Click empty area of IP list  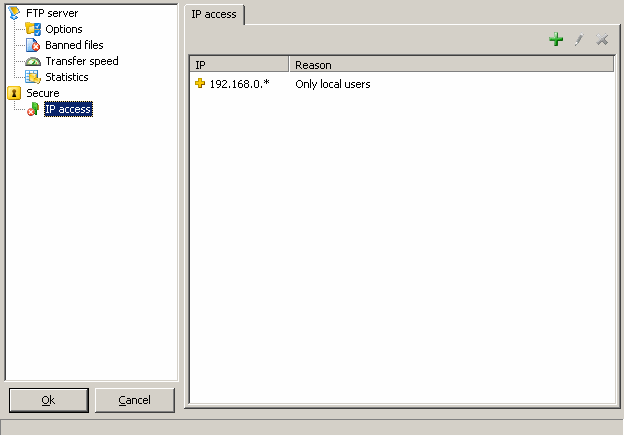(400, 250)
